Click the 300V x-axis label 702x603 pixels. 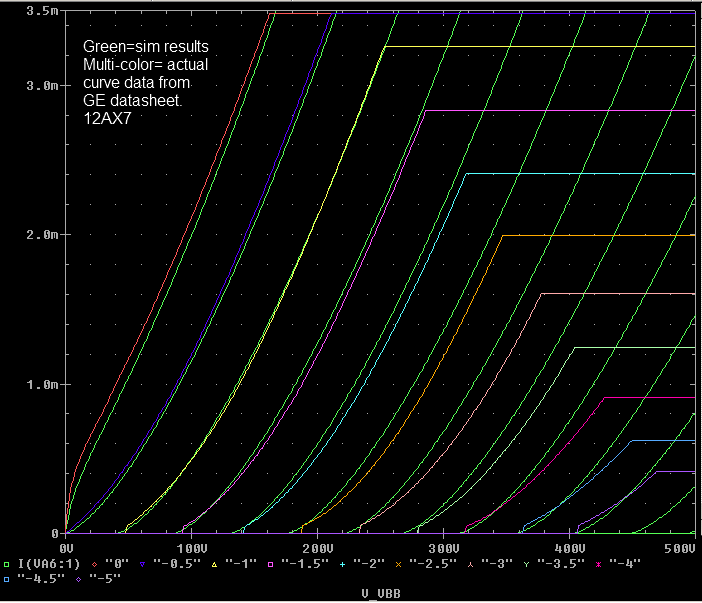(444, 548)
